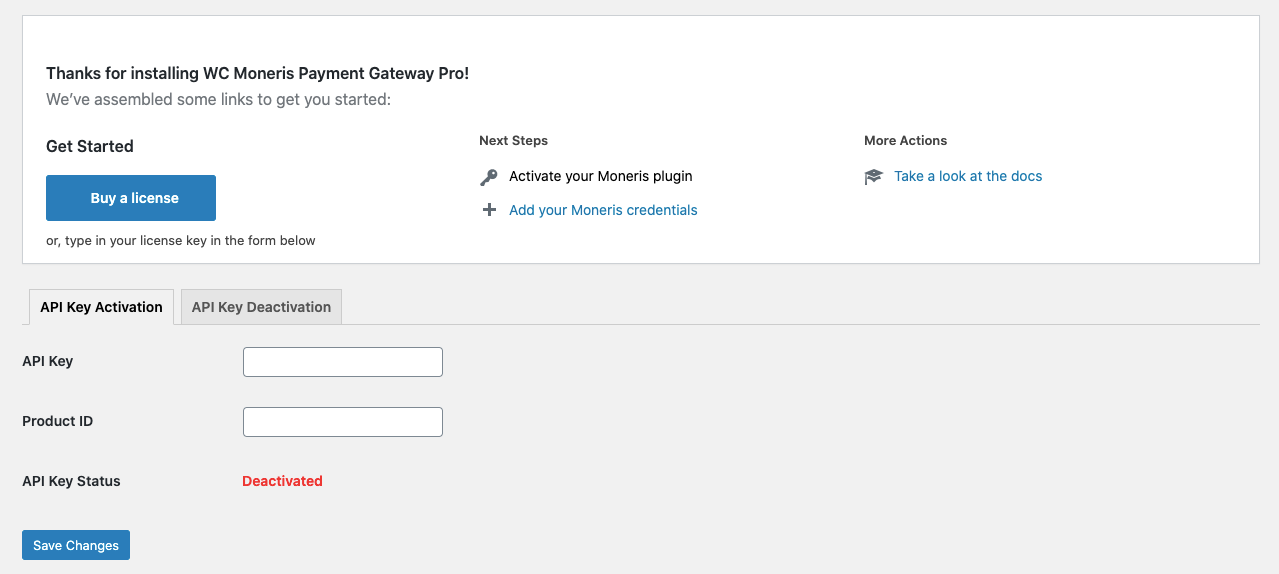This screenshot has height=574, width=1279.
Task: Focus the Product ID input field
Action: pyautogui.click(x=343, y=422)
